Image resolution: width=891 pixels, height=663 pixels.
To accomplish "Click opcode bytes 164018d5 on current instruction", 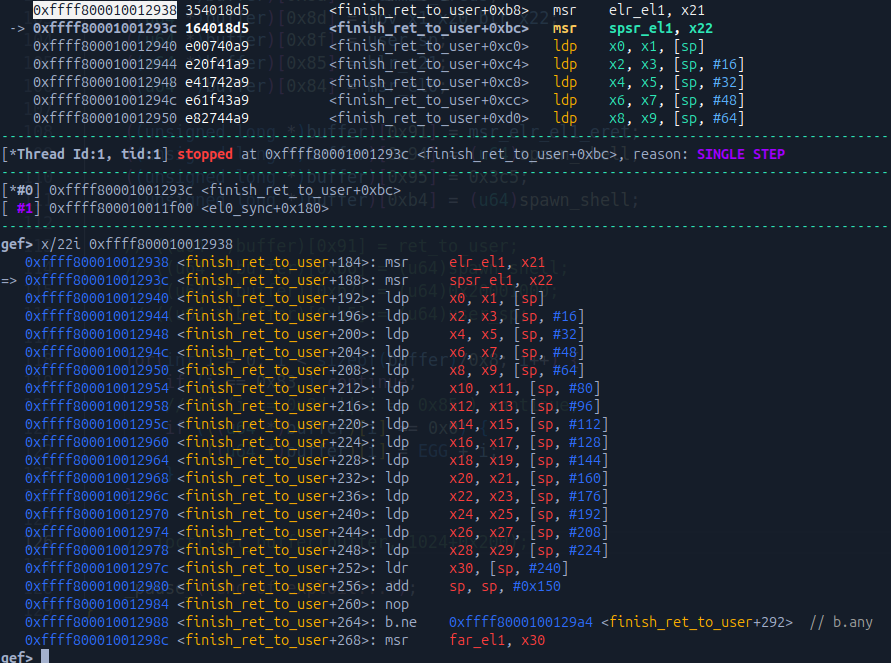I will [x=217, y=28].
